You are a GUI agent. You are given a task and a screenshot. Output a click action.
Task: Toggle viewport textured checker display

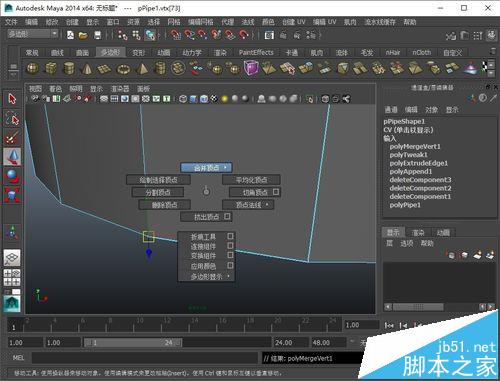tap(214, 99)
